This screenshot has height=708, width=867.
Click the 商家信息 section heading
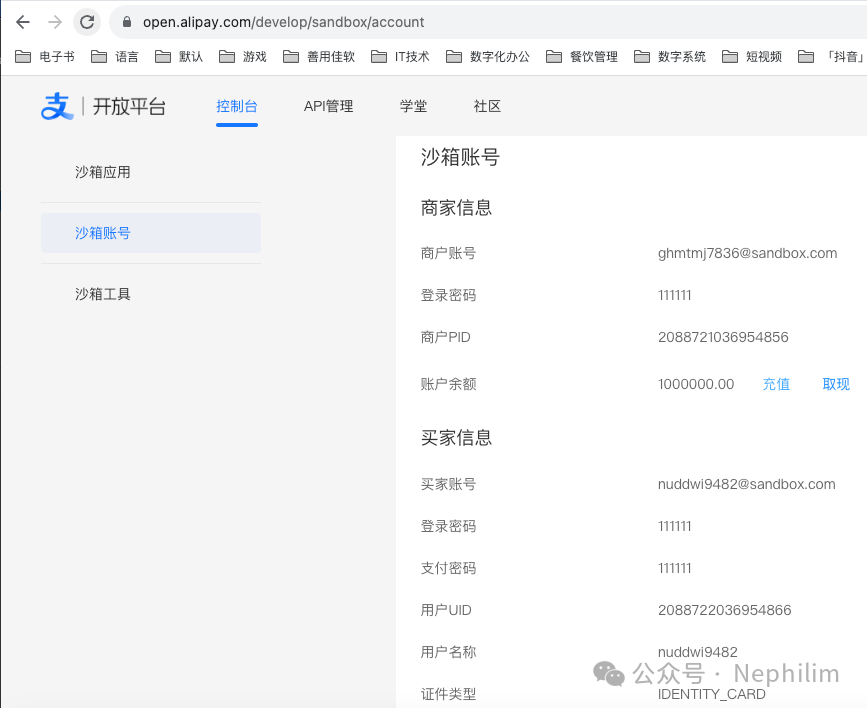point(456,207)
